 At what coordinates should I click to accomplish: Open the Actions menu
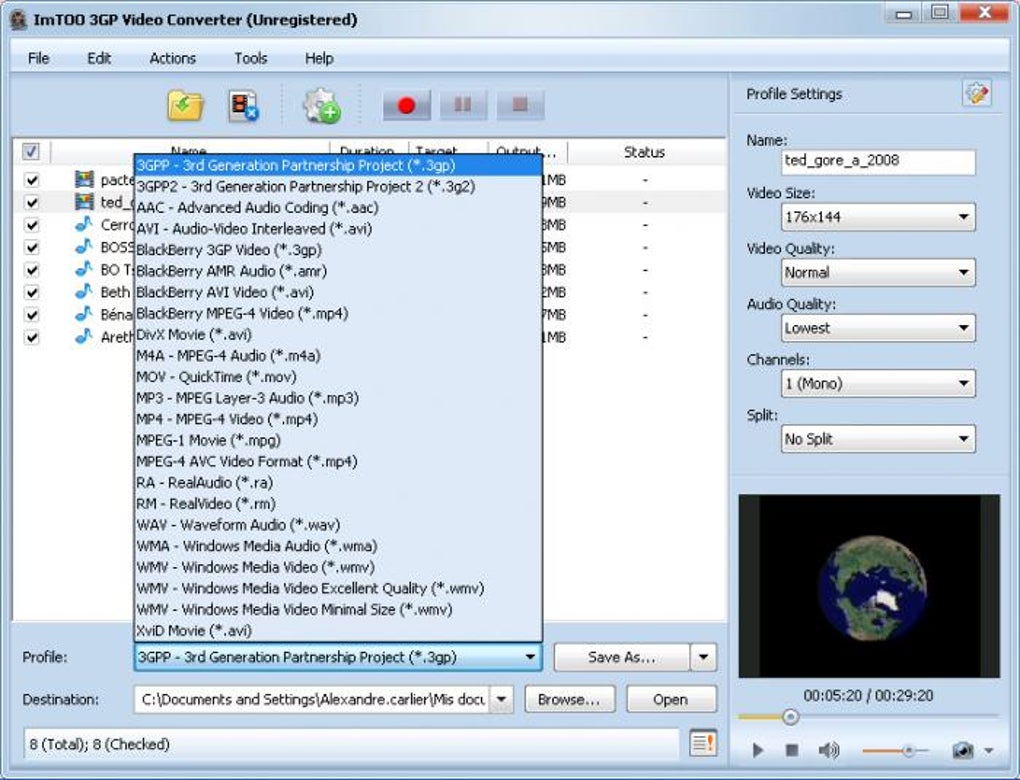[x=172, y=58]
